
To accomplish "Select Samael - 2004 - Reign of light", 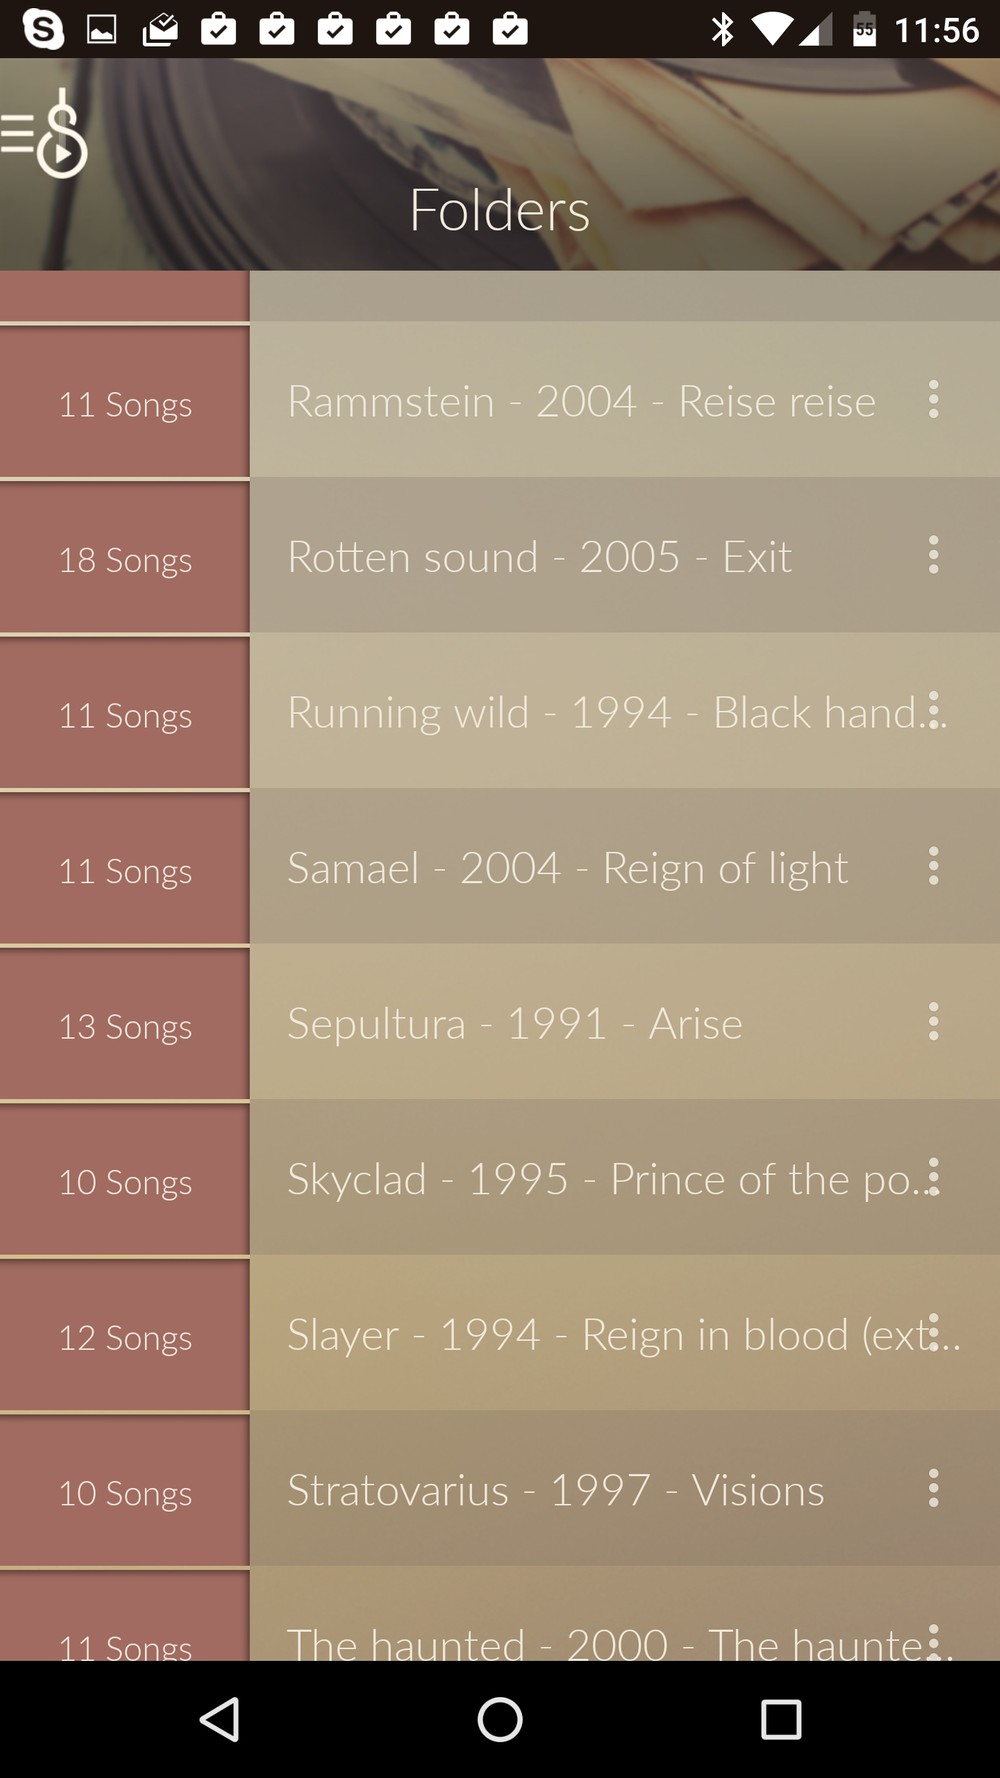I will click(x=567, y=868).
